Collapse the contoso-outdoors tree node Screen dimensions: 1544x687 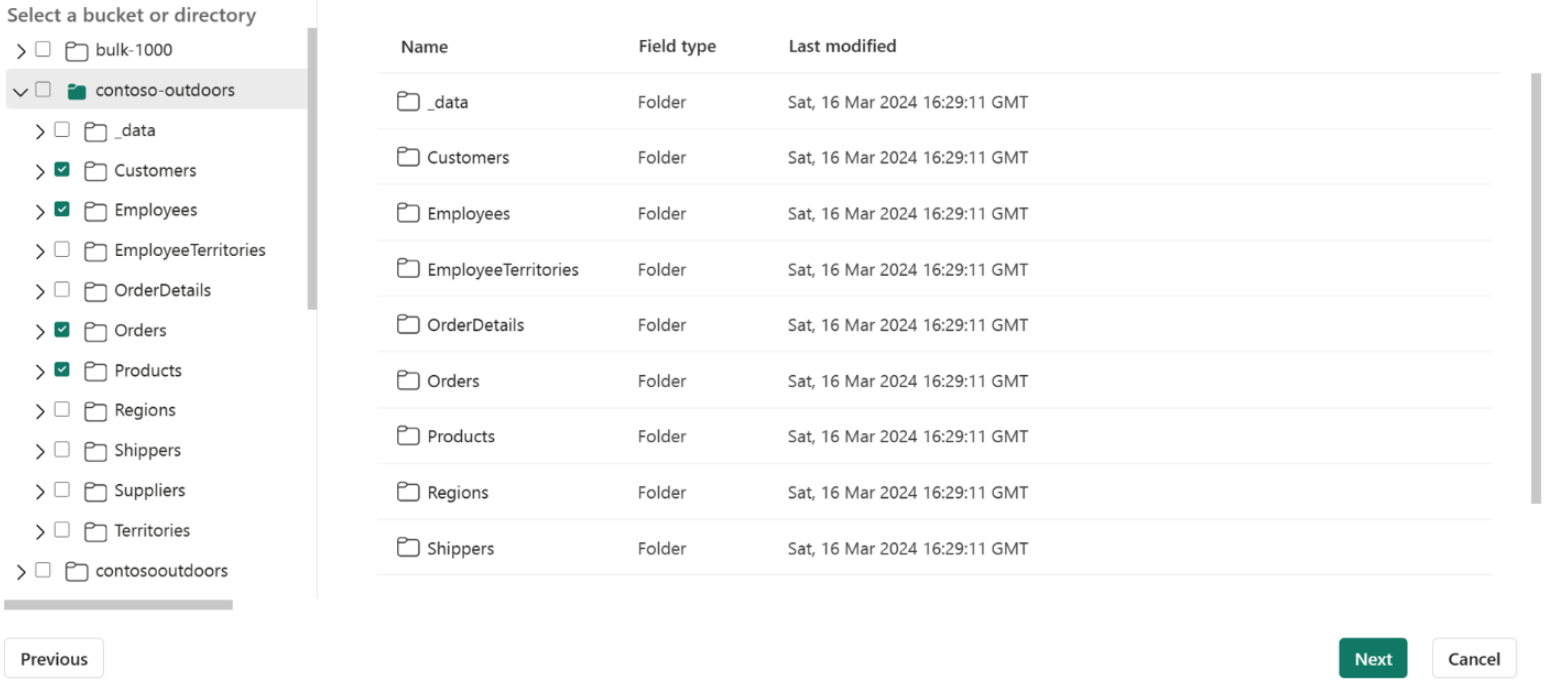21,91
